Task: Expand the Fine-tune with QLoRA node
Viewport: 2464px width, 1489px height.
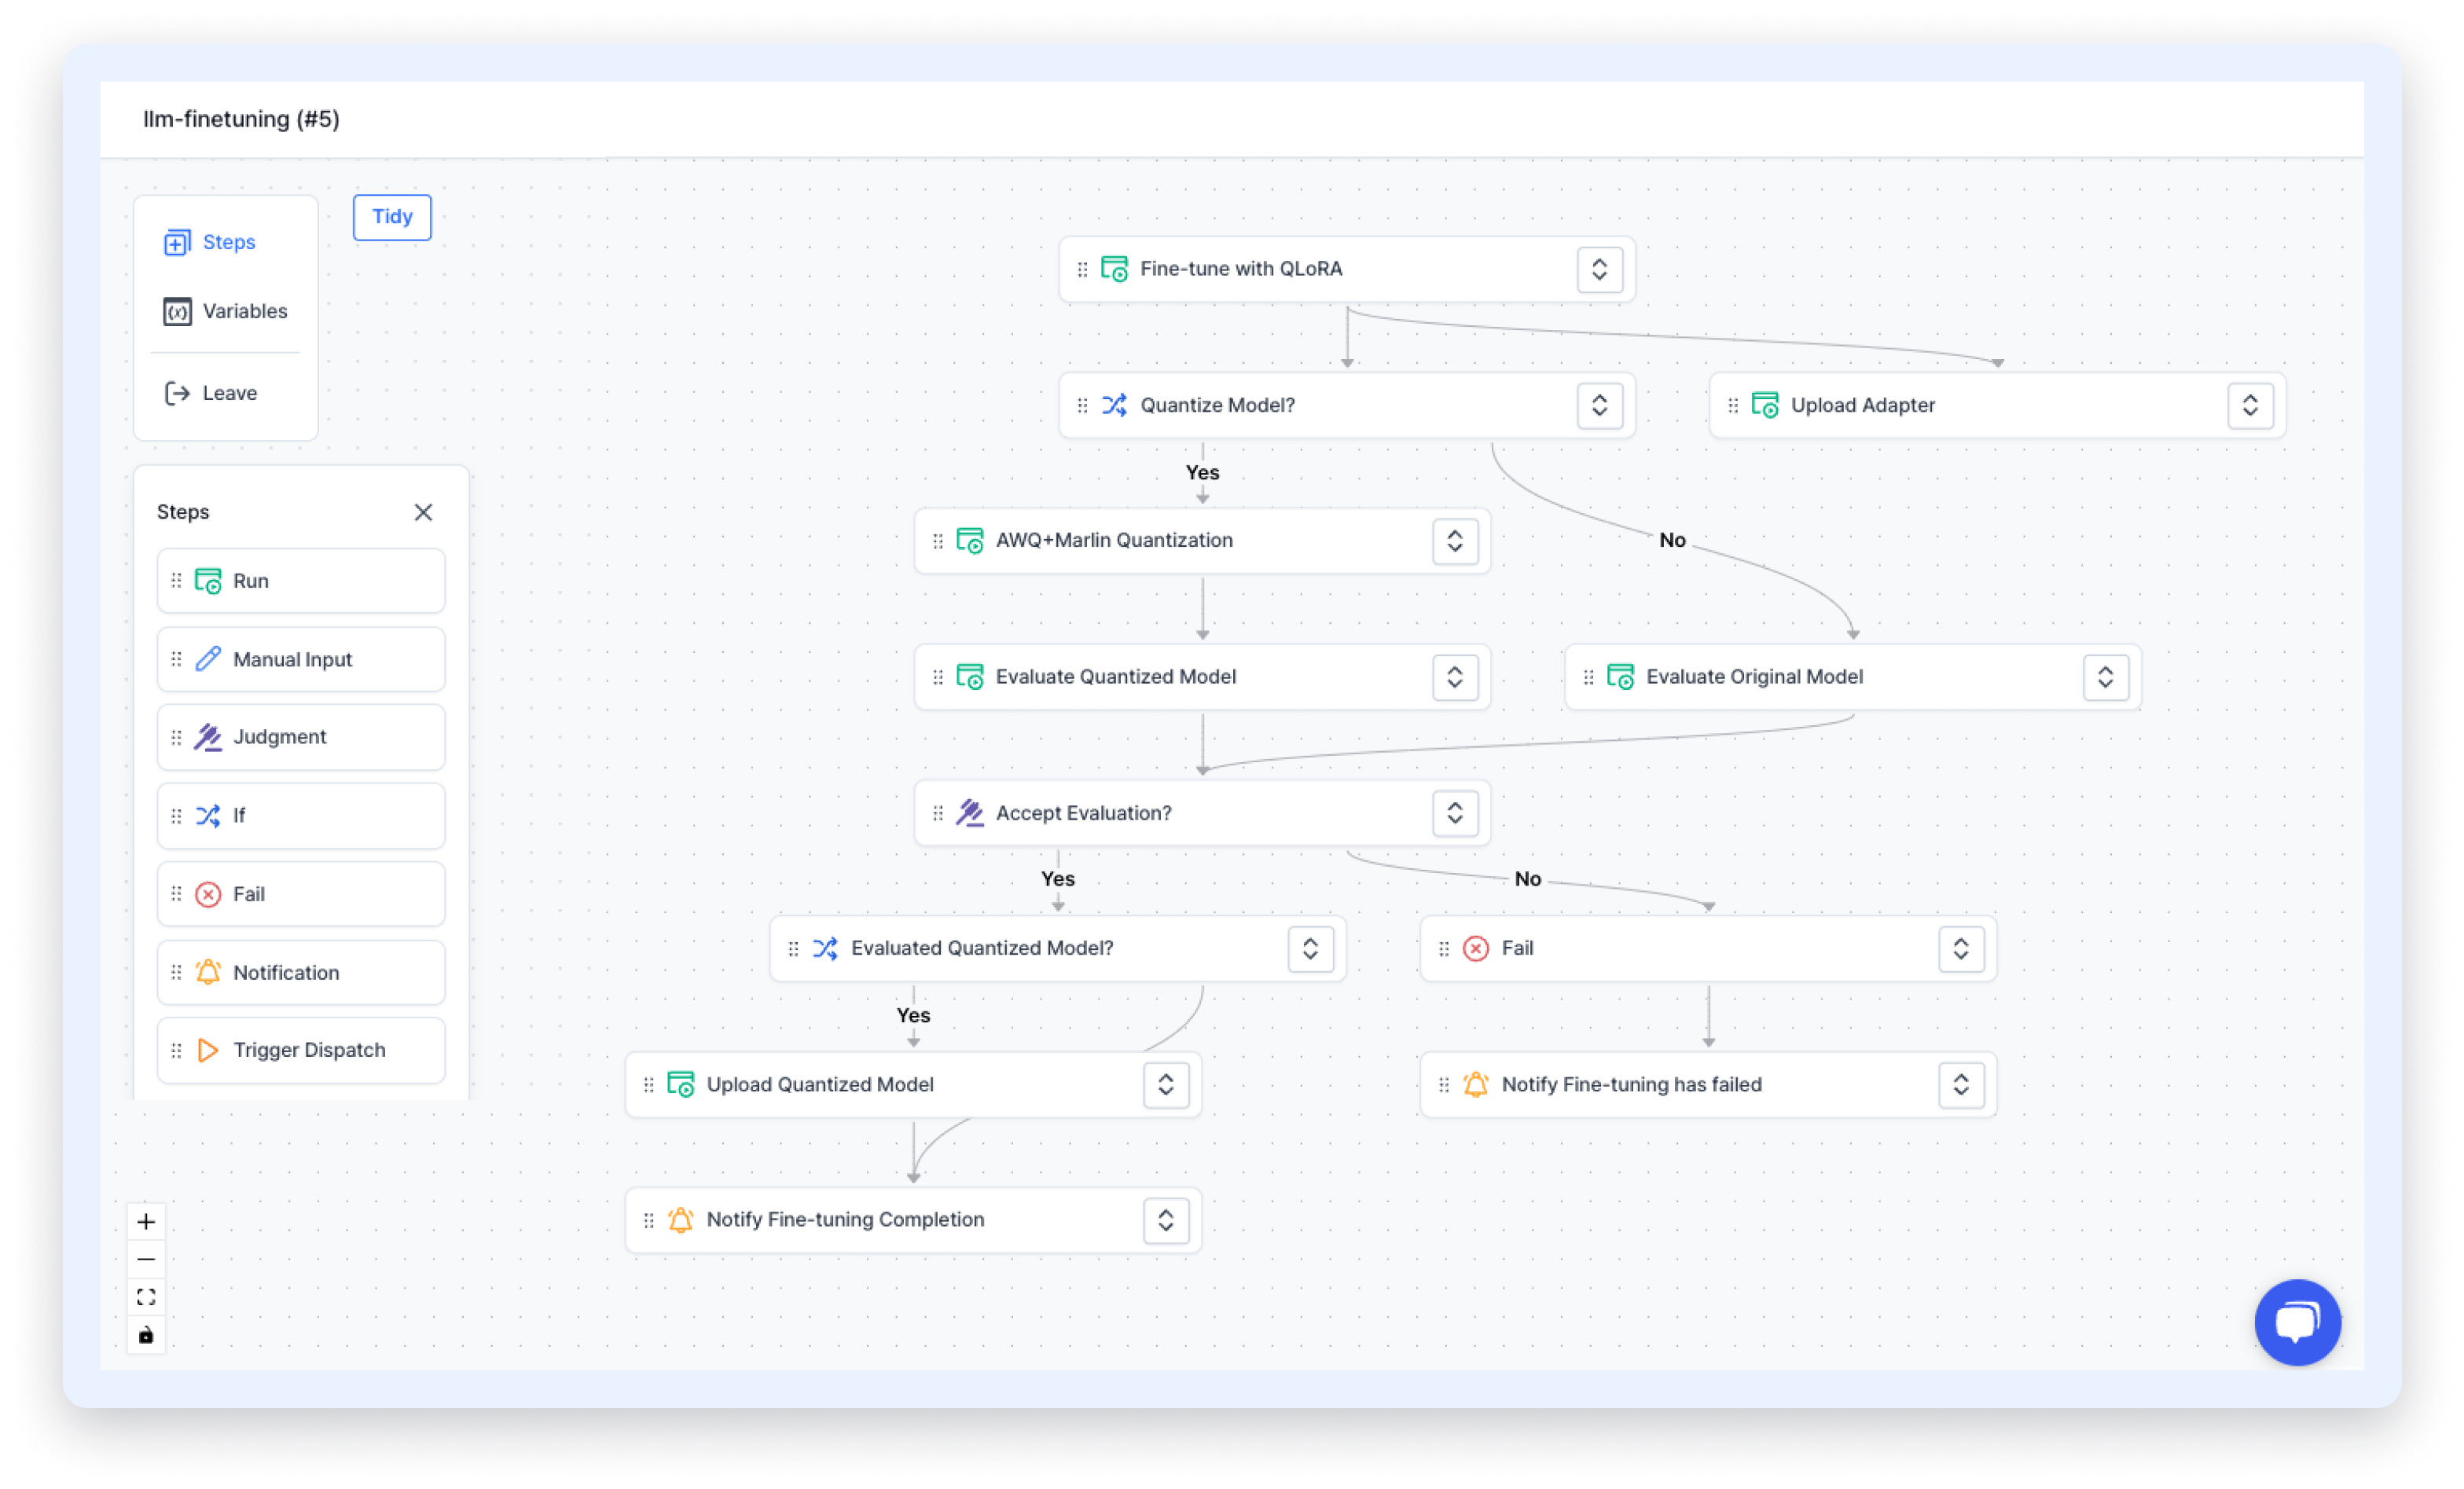Action: (x=1599, y=269)
